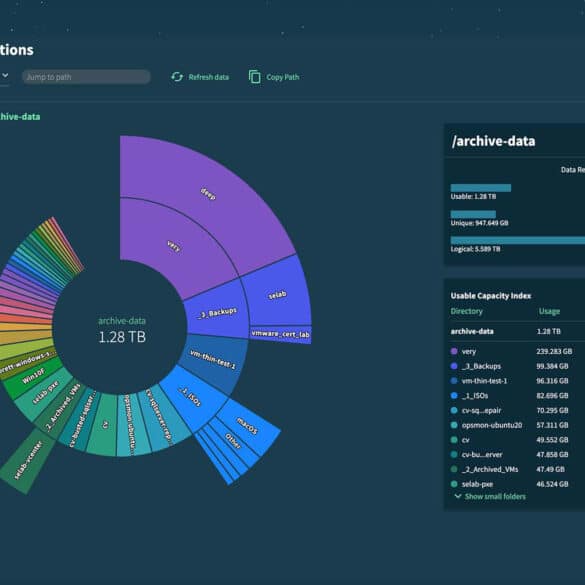585x585 pixels.
Task: Focus the Jump to path field
Action: (x=86, y=77)
